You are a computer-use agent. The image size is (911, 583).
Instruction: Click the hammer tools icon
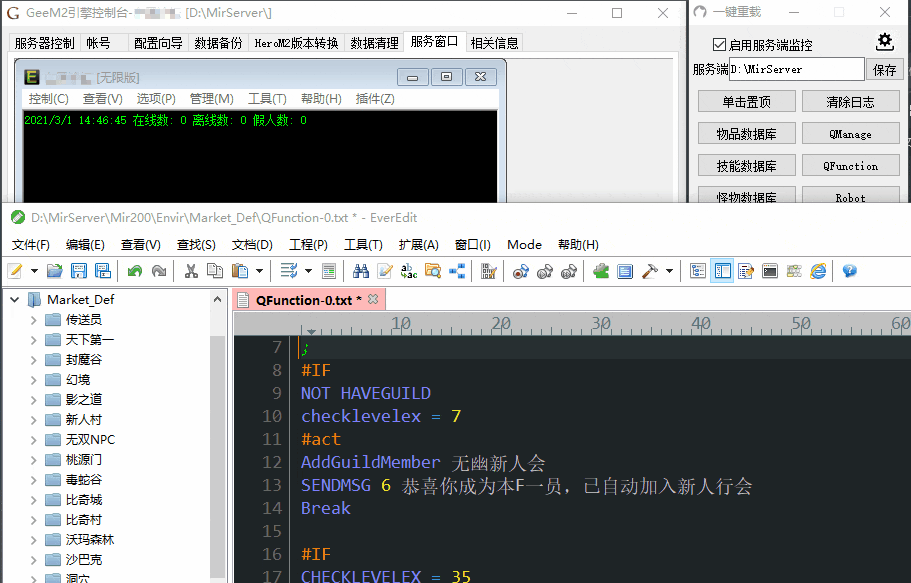tap(649, 271)
